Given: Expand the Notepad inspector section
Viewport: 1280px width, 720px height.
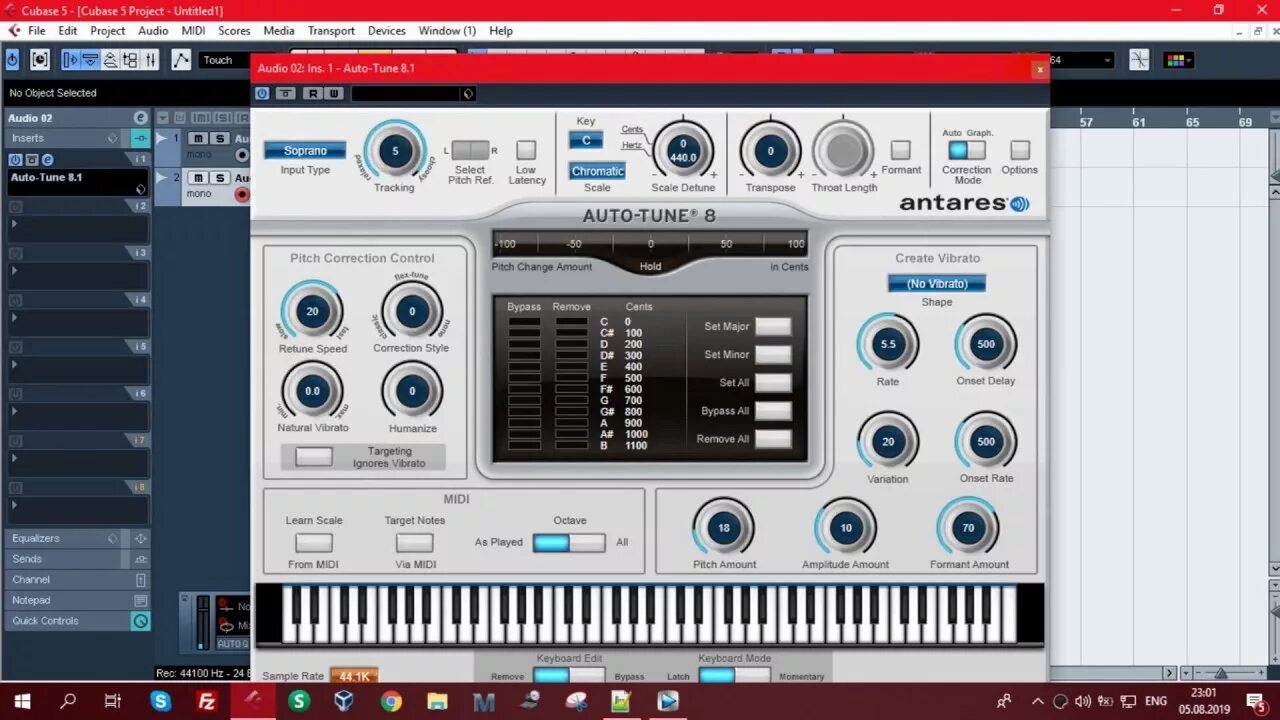Looking at the screenshot, I should [67, 600].
